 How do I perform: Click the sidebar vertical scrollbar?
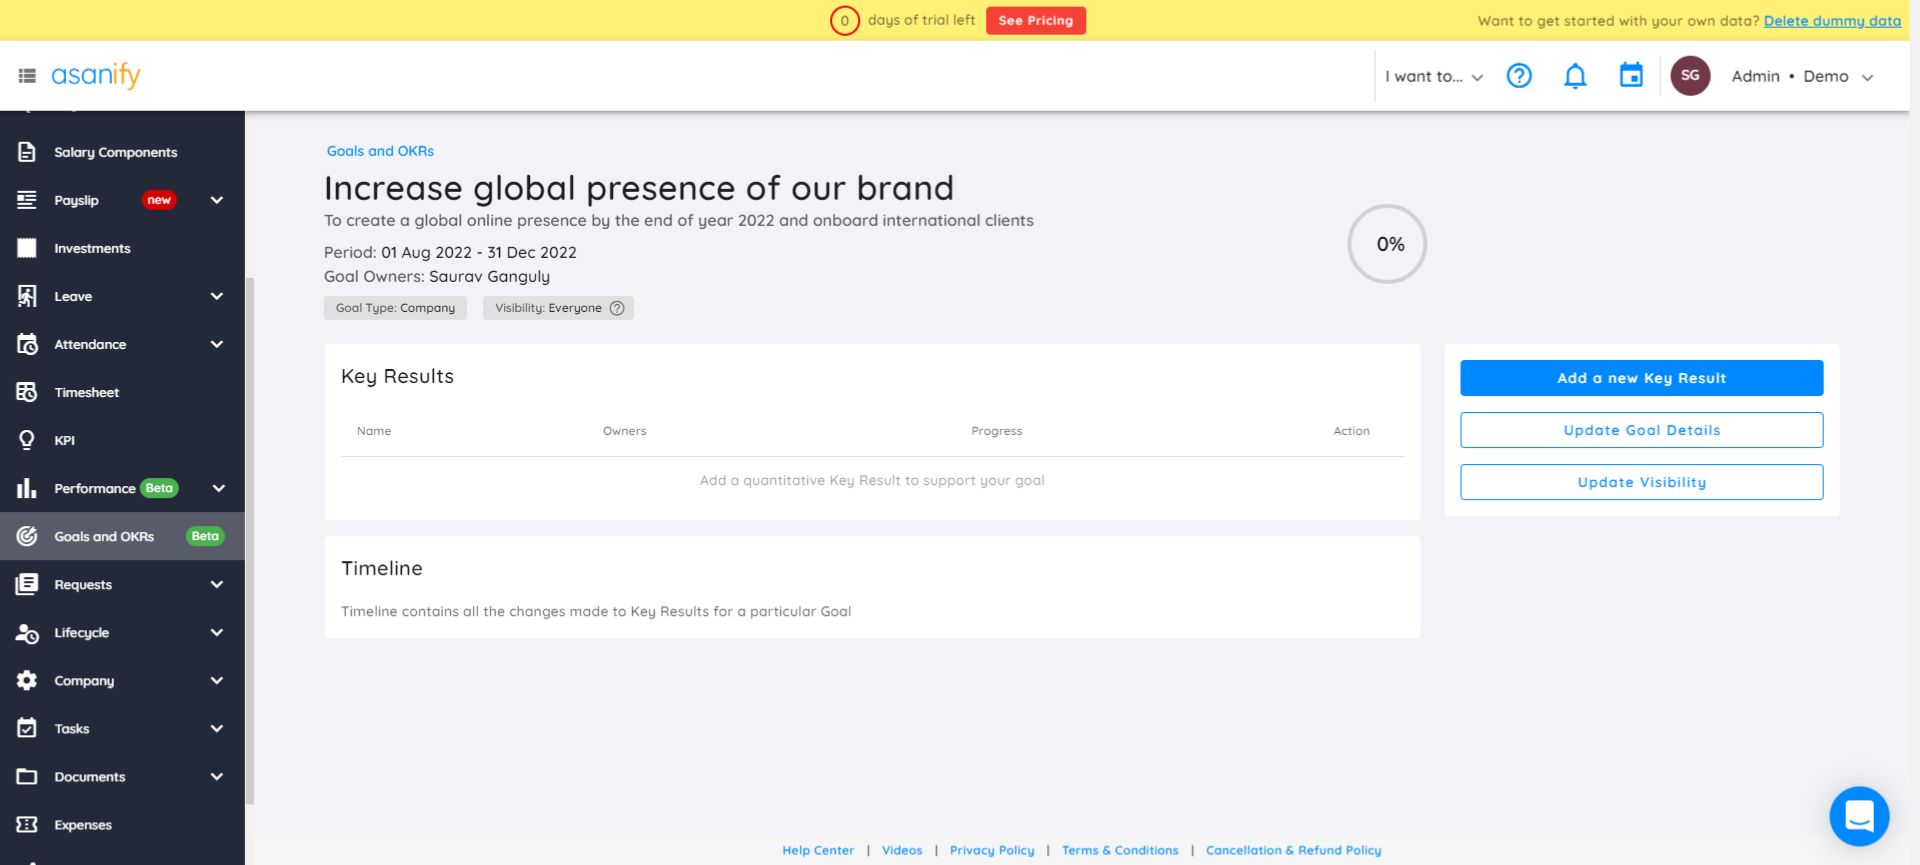[250, 540]
